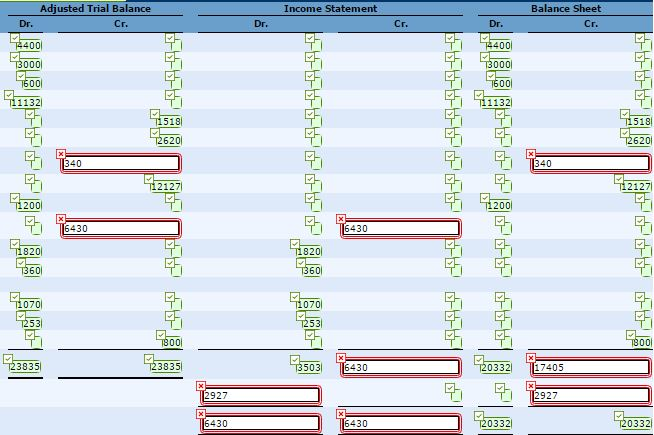Image resolution: width=654 pixels, height=435 pixels.
Task: Click green check icon on Income Statement Dr. 1070
Action: click(295, 297)
